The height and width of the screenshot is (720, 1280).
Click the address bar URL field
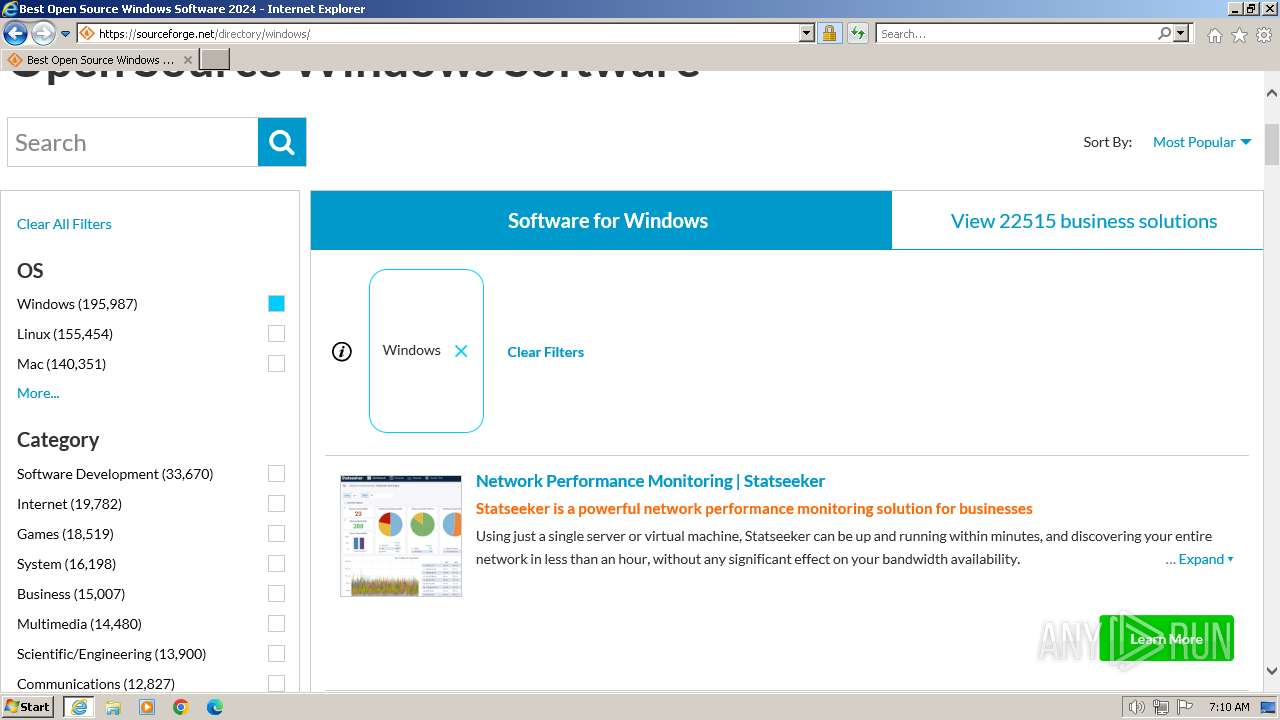point(438,33)
